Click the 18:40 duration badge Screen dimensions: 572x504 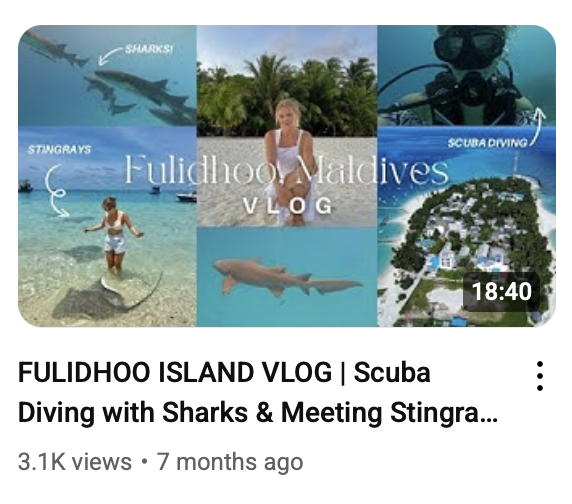(502, 292)
